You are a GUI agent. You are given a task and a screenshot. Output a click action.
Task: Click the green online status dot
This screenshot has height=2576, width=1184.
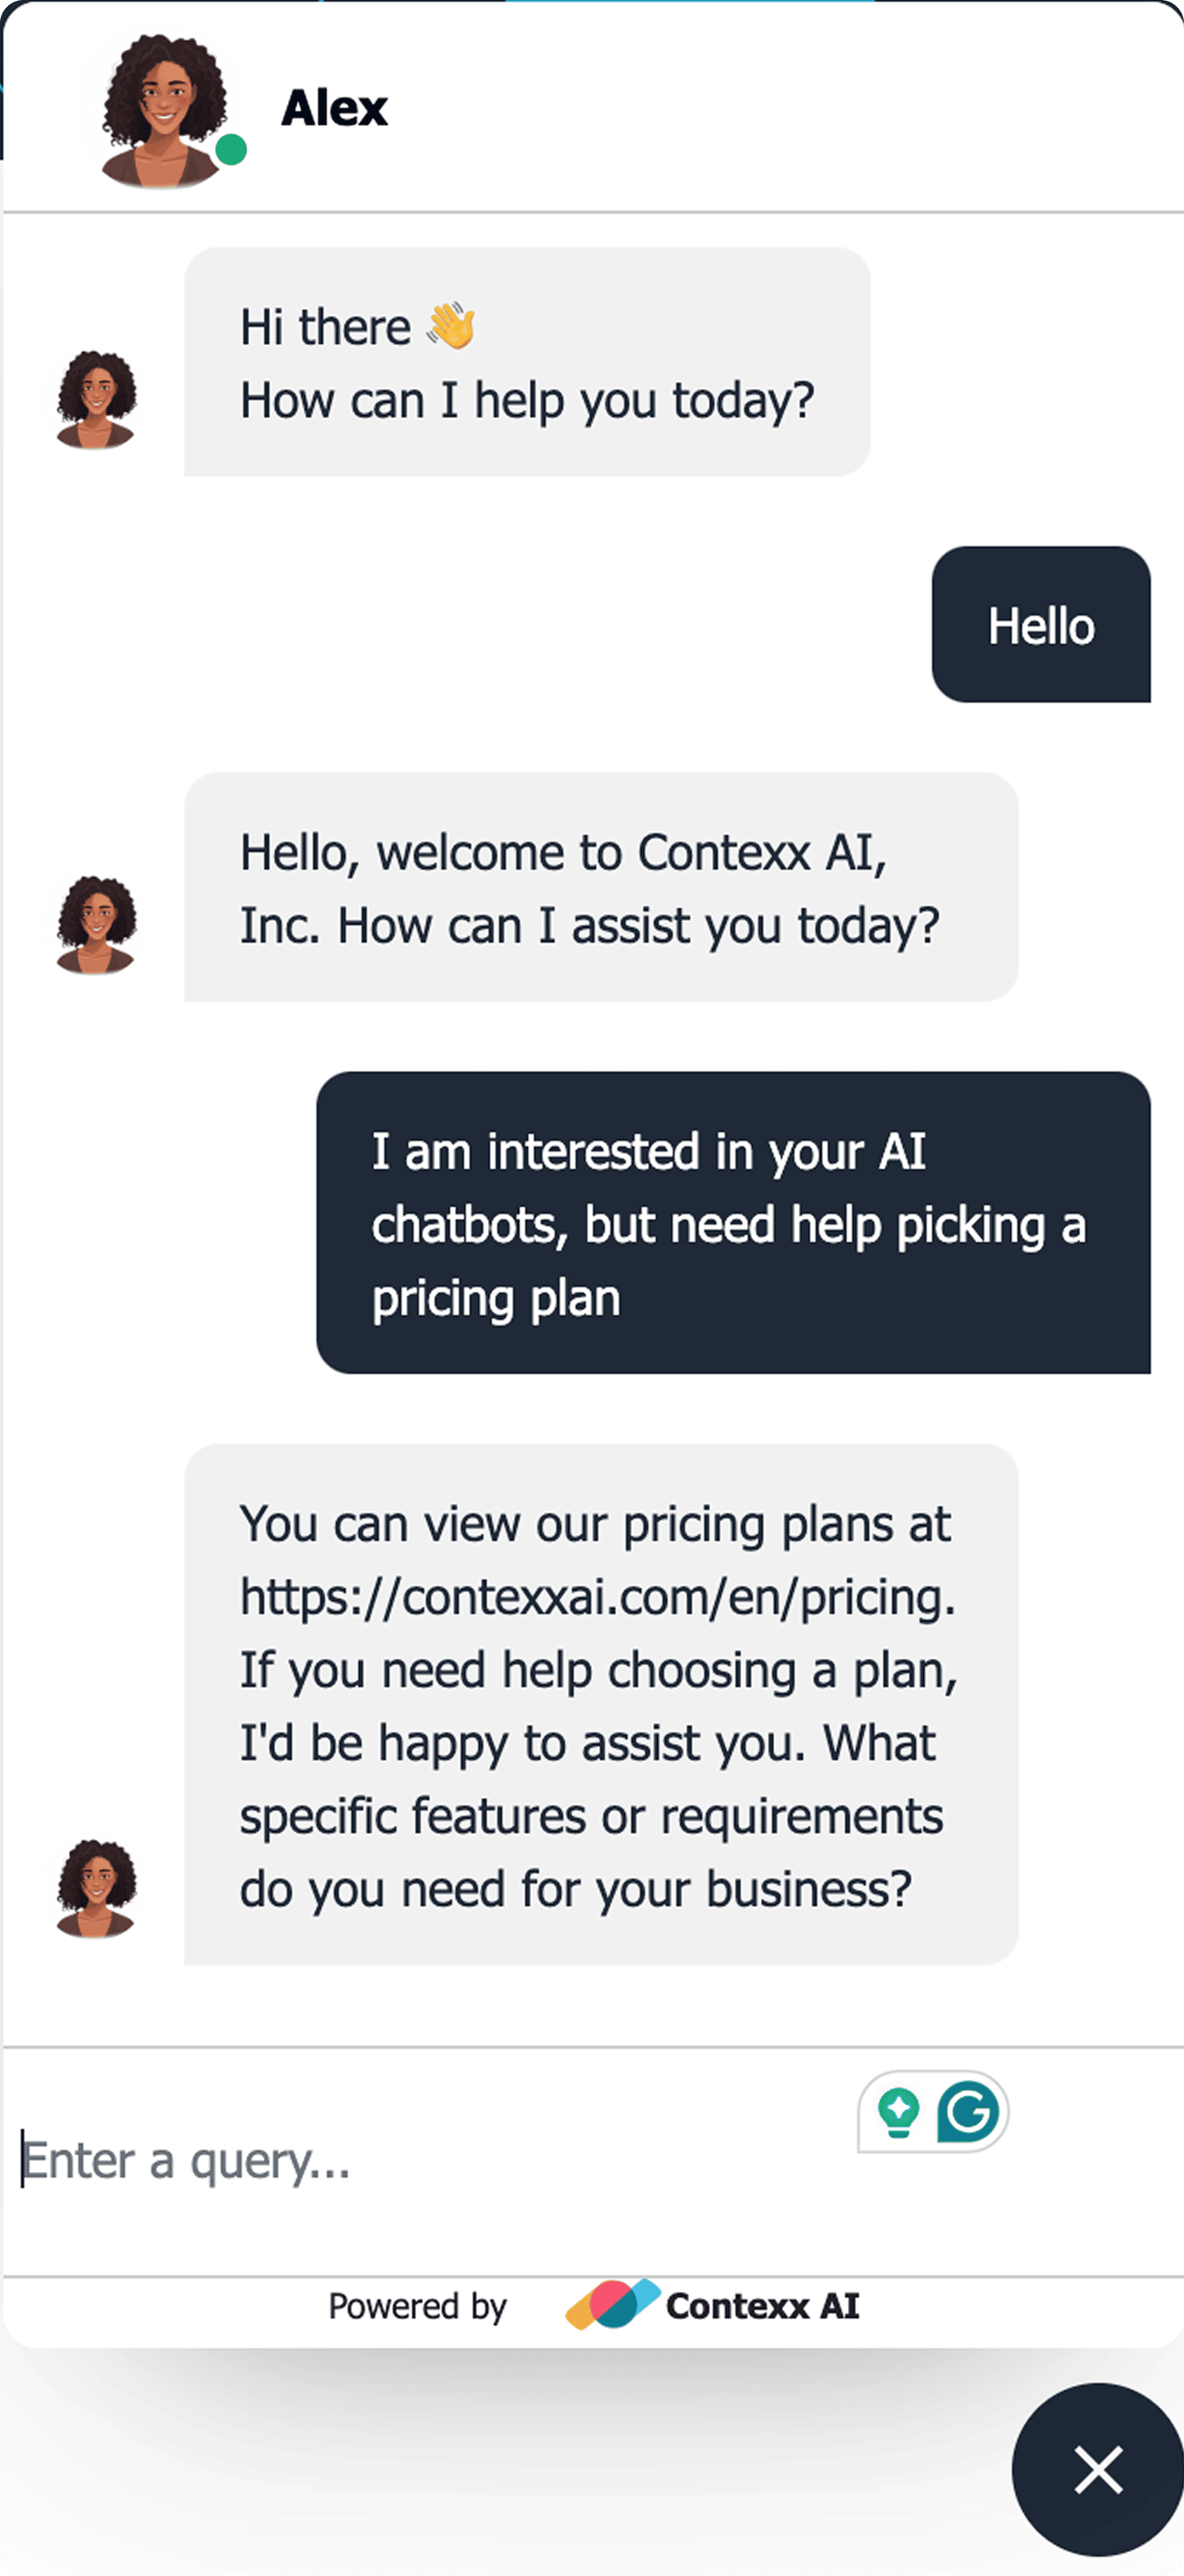[x=232, y=150]
